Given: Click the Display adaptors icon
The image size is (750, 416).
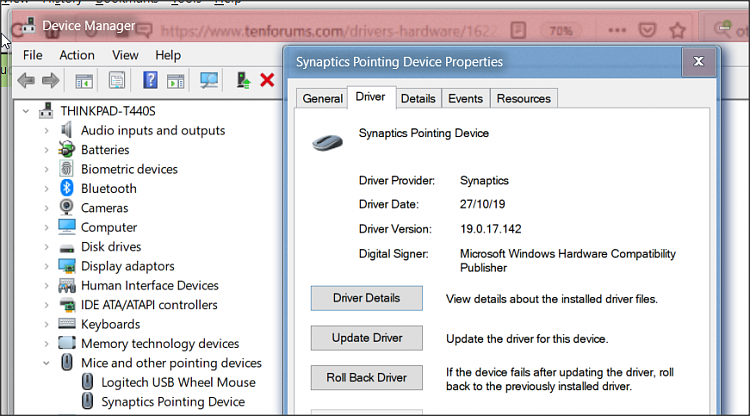Looking at the screenshot, I should click(x=66, y=266).
